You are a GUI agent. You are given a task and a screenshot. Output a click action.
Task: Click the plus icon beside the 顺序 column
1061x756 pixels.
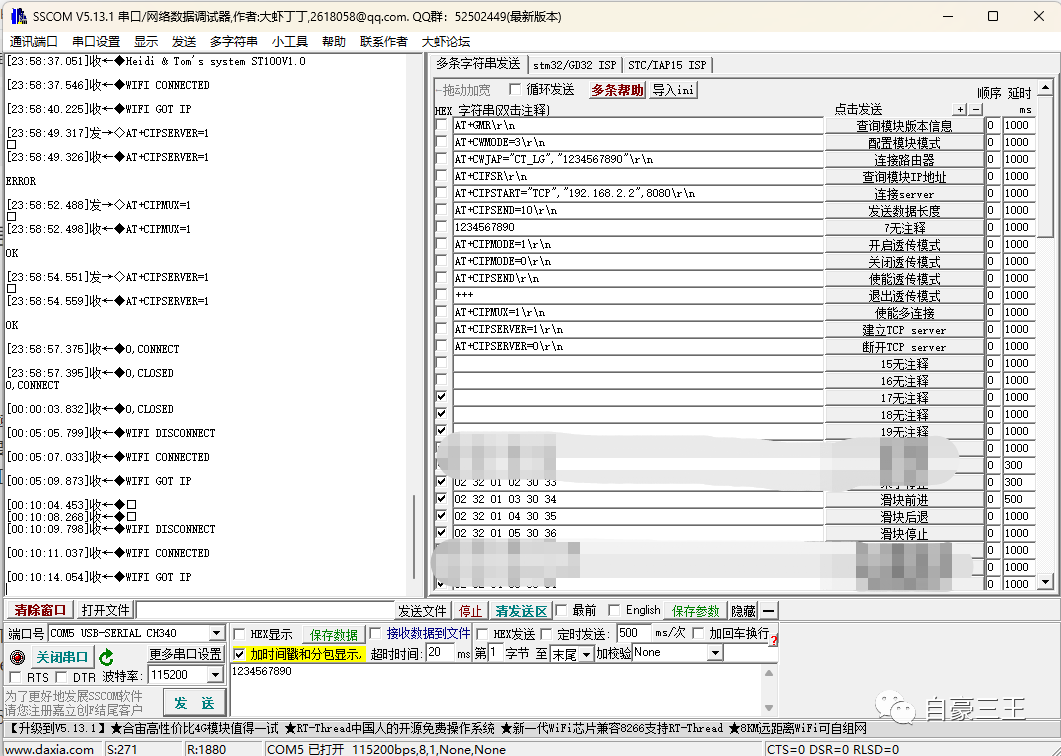click(x=959, y=109)
